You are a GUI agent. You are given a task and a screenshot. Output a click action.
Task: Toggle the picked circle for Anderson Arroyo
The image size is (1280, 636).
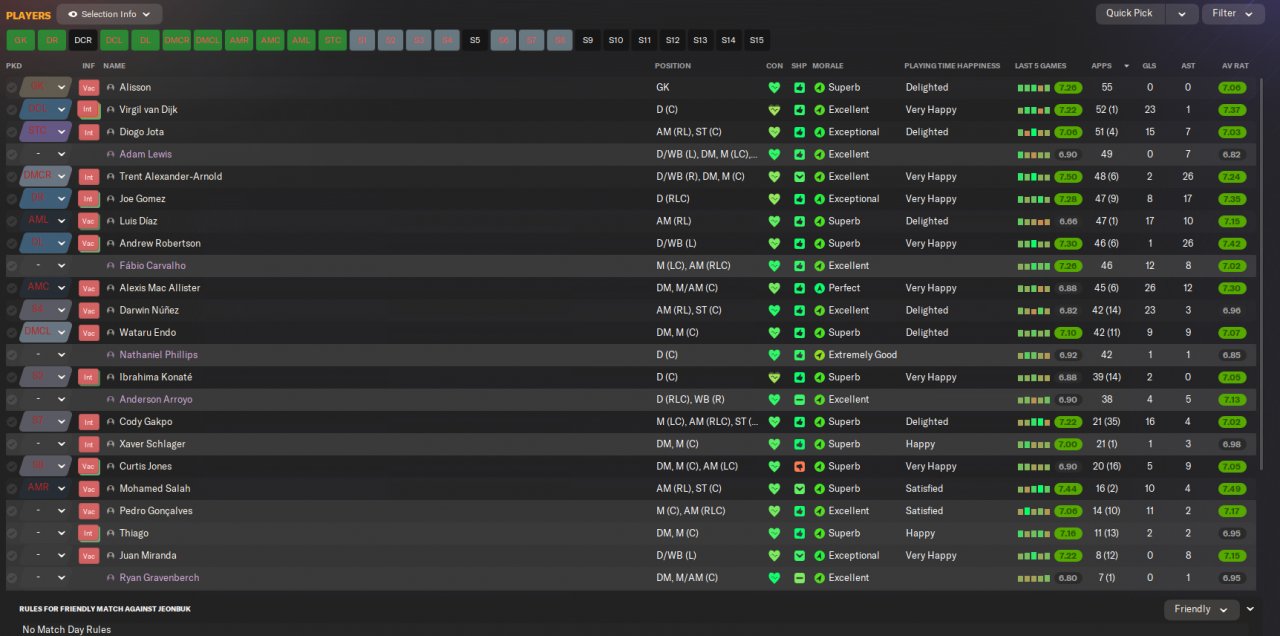point(12,400)
